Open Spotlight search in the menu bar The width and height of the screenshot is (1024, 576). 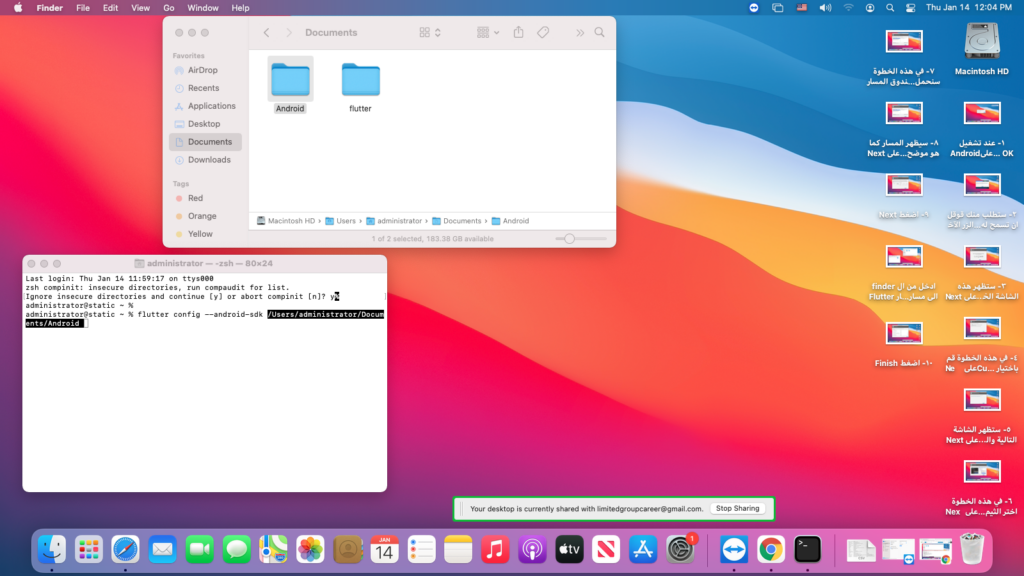point(890,8)
